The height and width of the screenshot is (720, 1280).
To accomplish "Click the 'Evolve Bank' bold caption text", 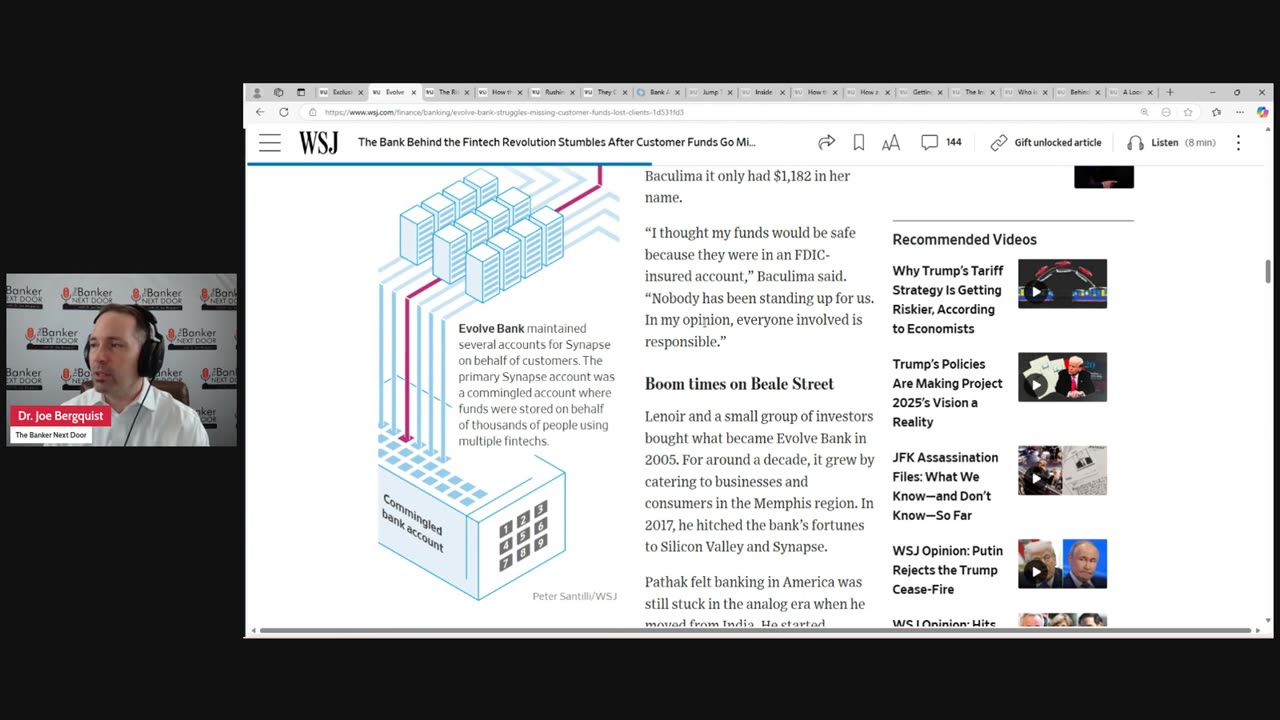I will coord(491,329).
